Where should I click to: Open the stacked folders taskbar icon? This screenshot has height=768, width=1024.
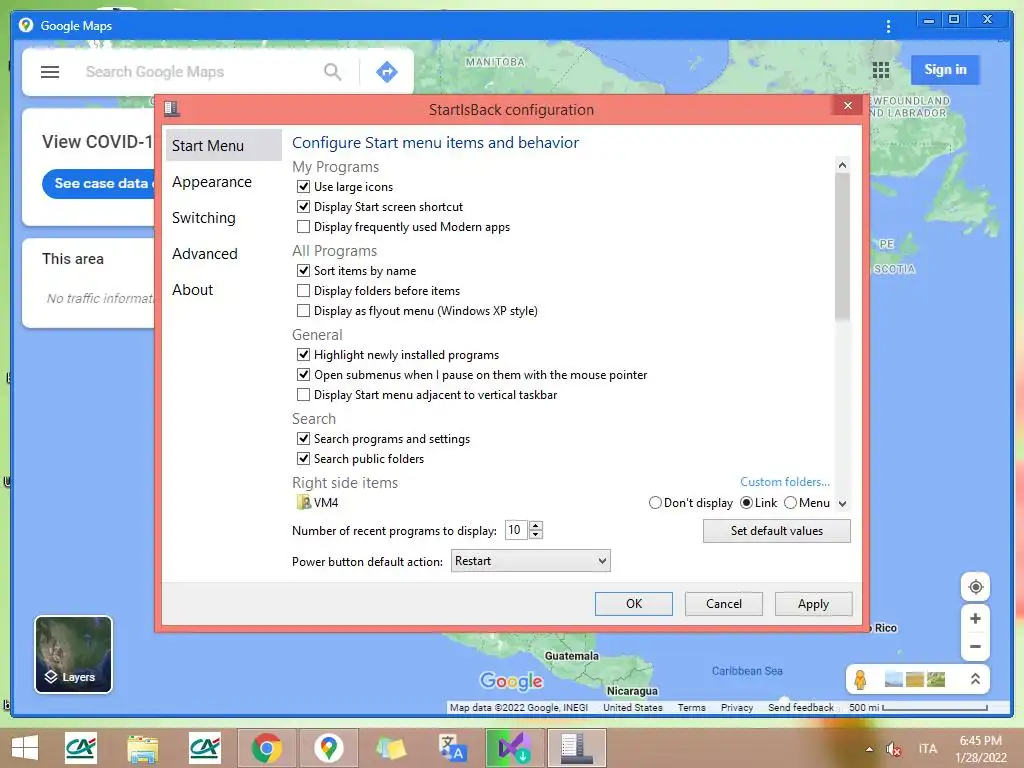pos(391,748)
